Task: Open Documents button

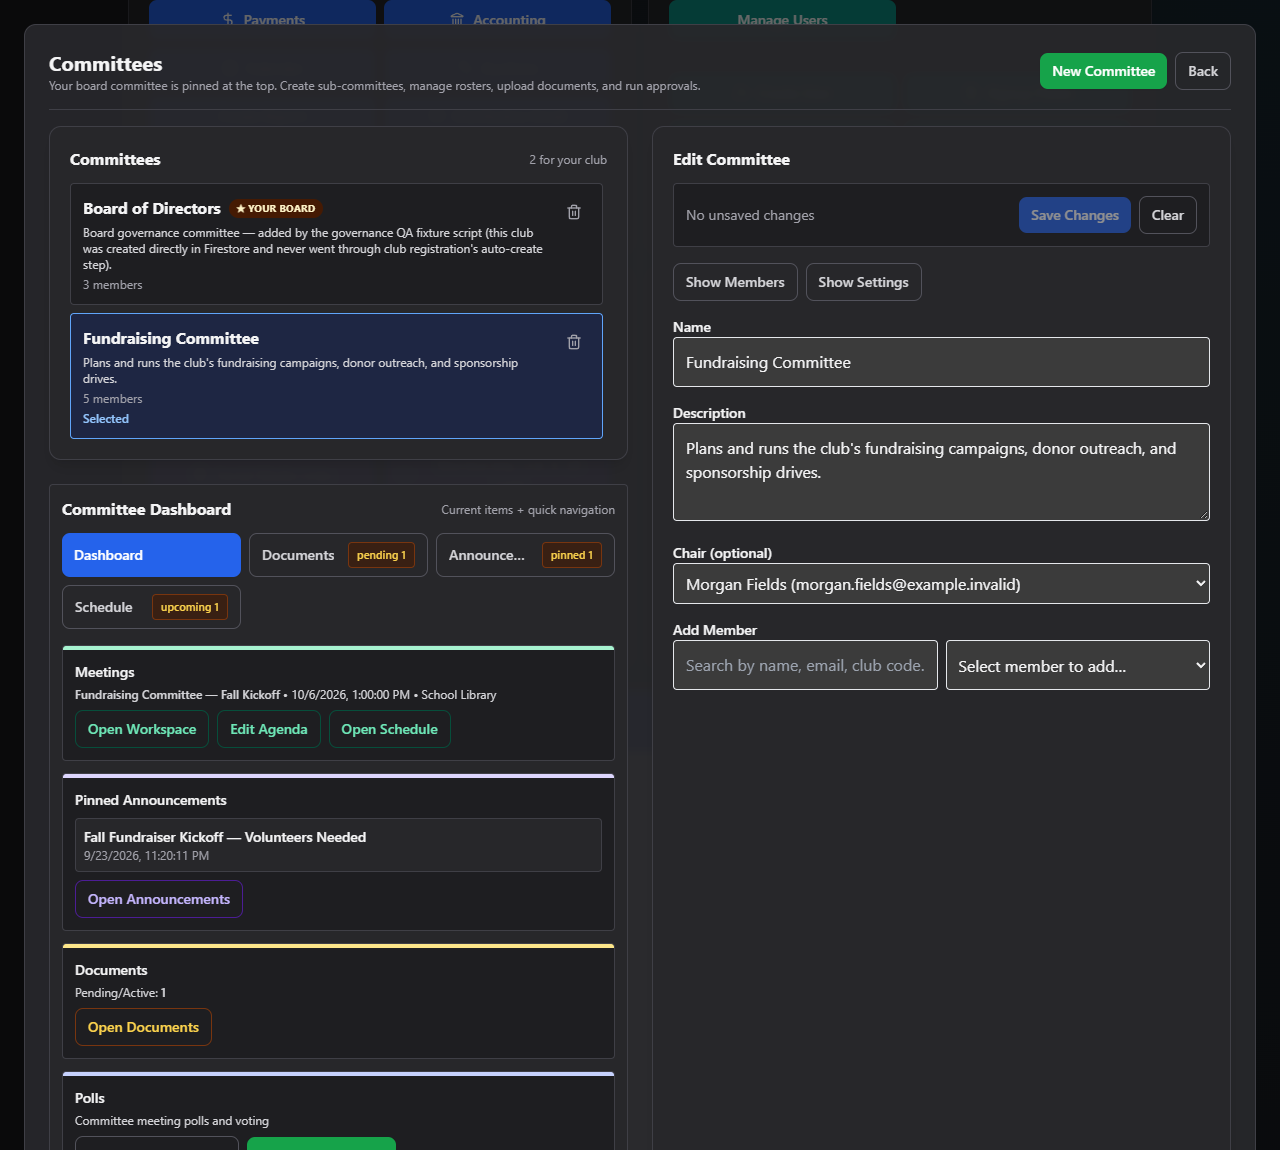Action: [143, 1027]
